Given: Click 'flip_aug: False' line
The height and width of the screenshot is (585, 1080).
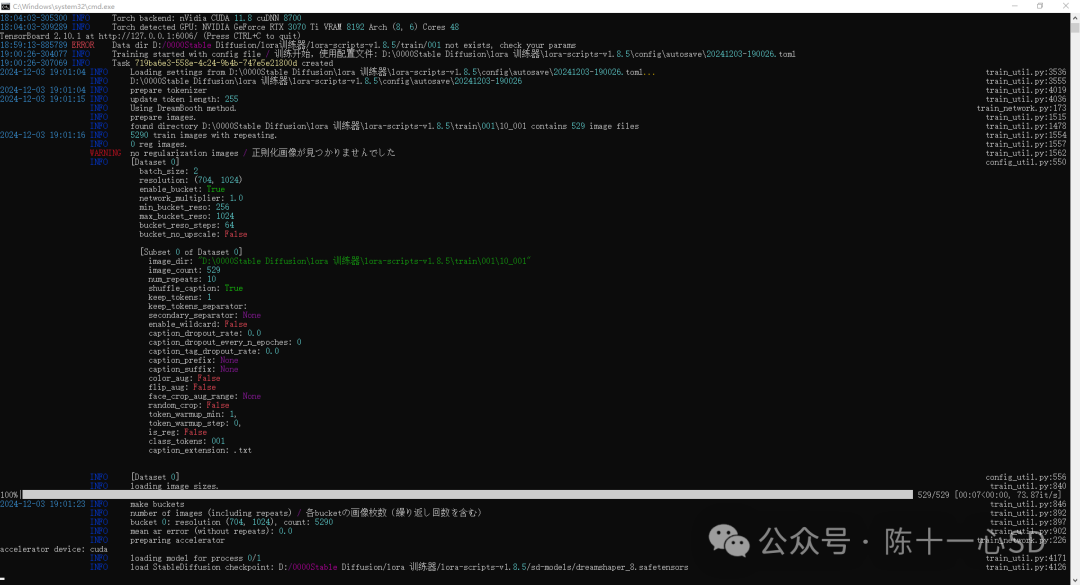Looking at the screenshot, I should tap(182, 387).
